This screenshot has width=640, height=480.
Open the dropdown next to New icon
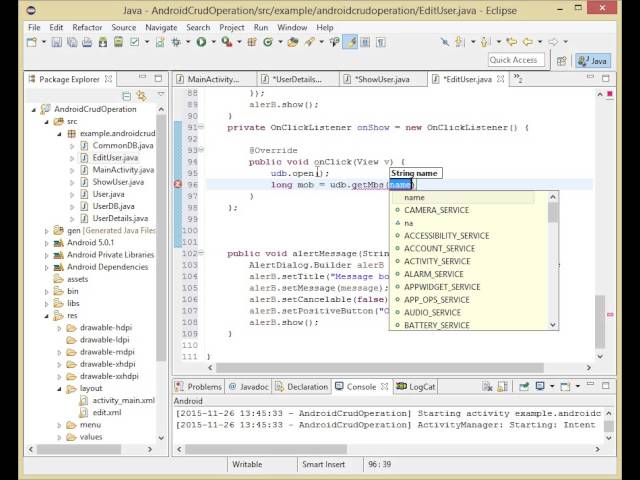[x=43, y=42]
